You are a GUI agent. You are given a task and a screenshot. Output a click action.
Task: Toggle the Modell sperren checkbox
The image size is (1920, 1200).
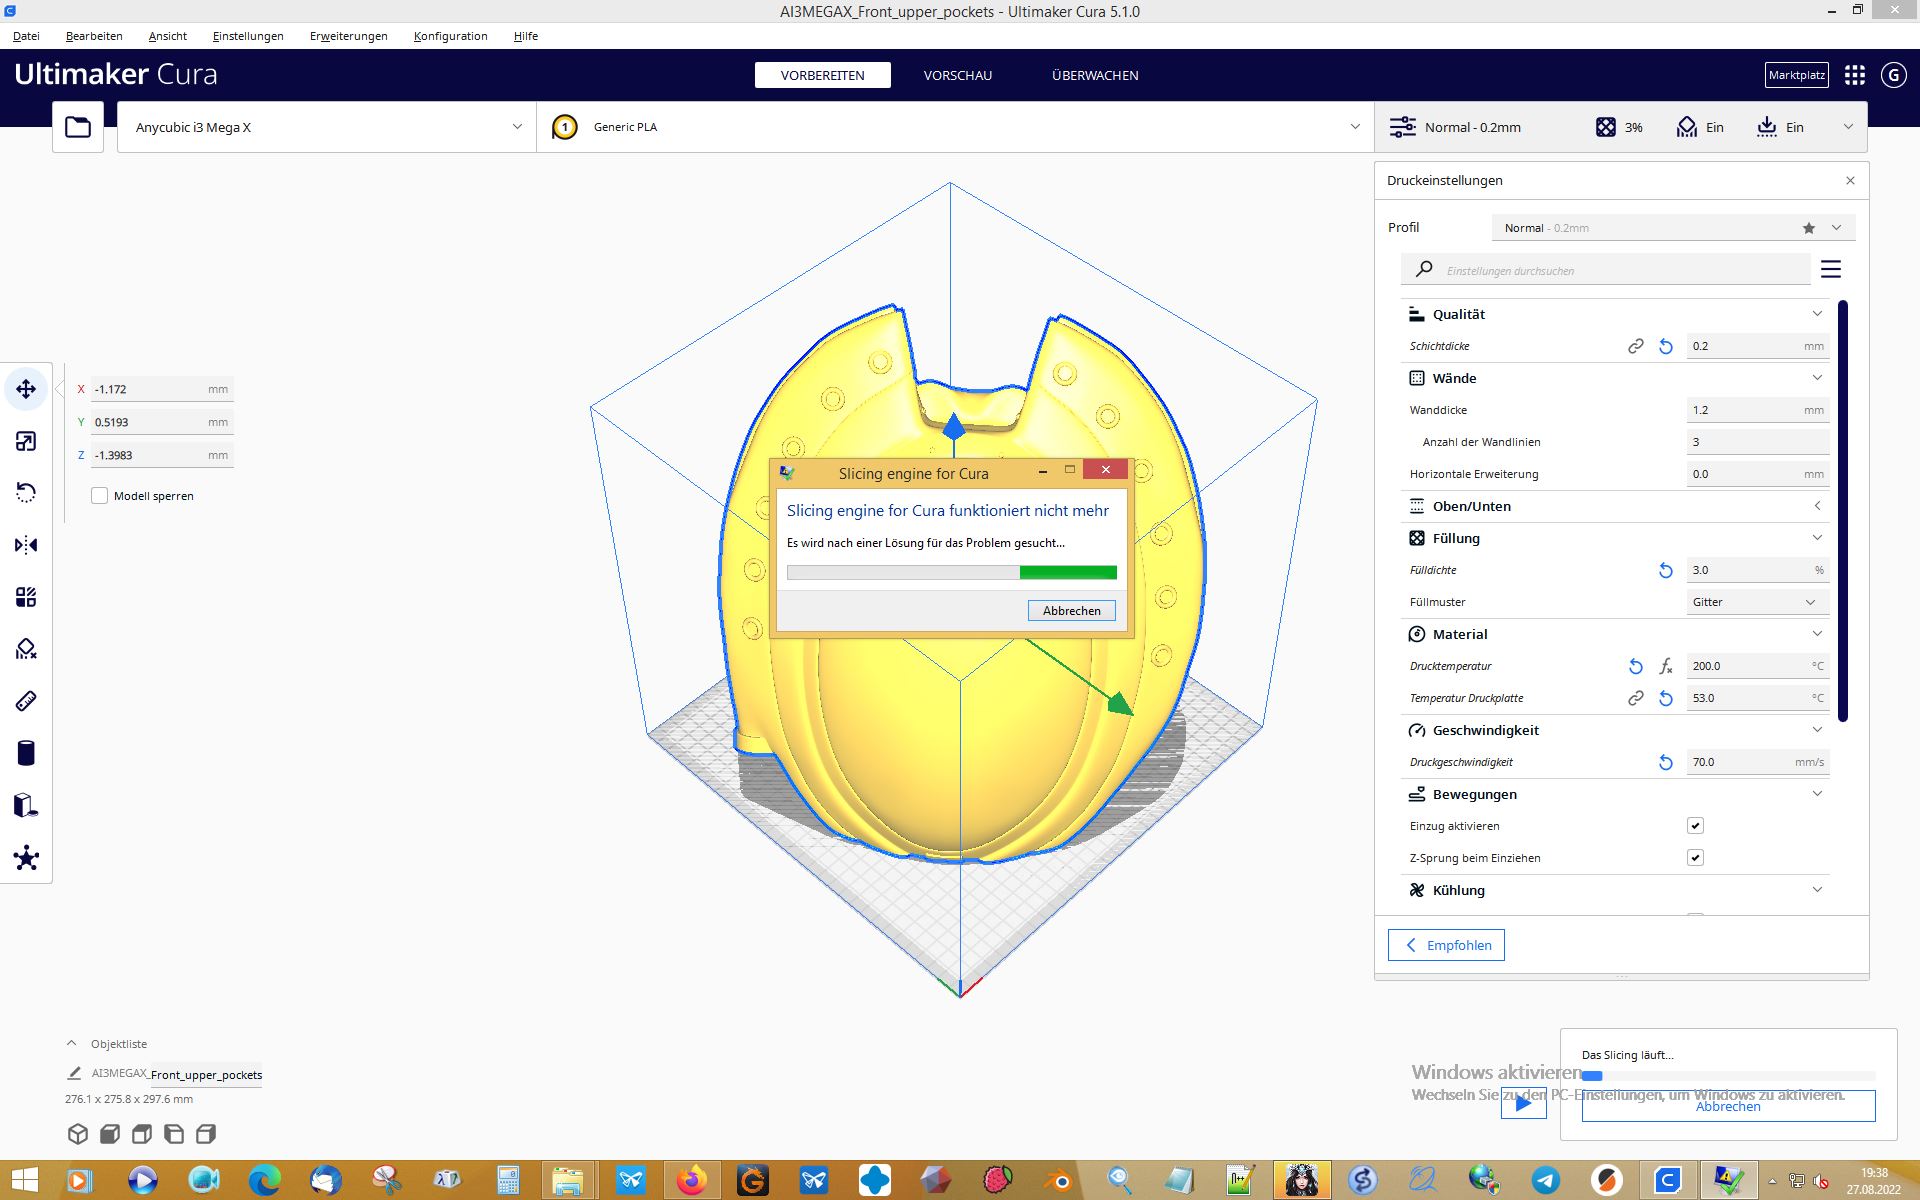pyautogui.click(x=99, y=496)
